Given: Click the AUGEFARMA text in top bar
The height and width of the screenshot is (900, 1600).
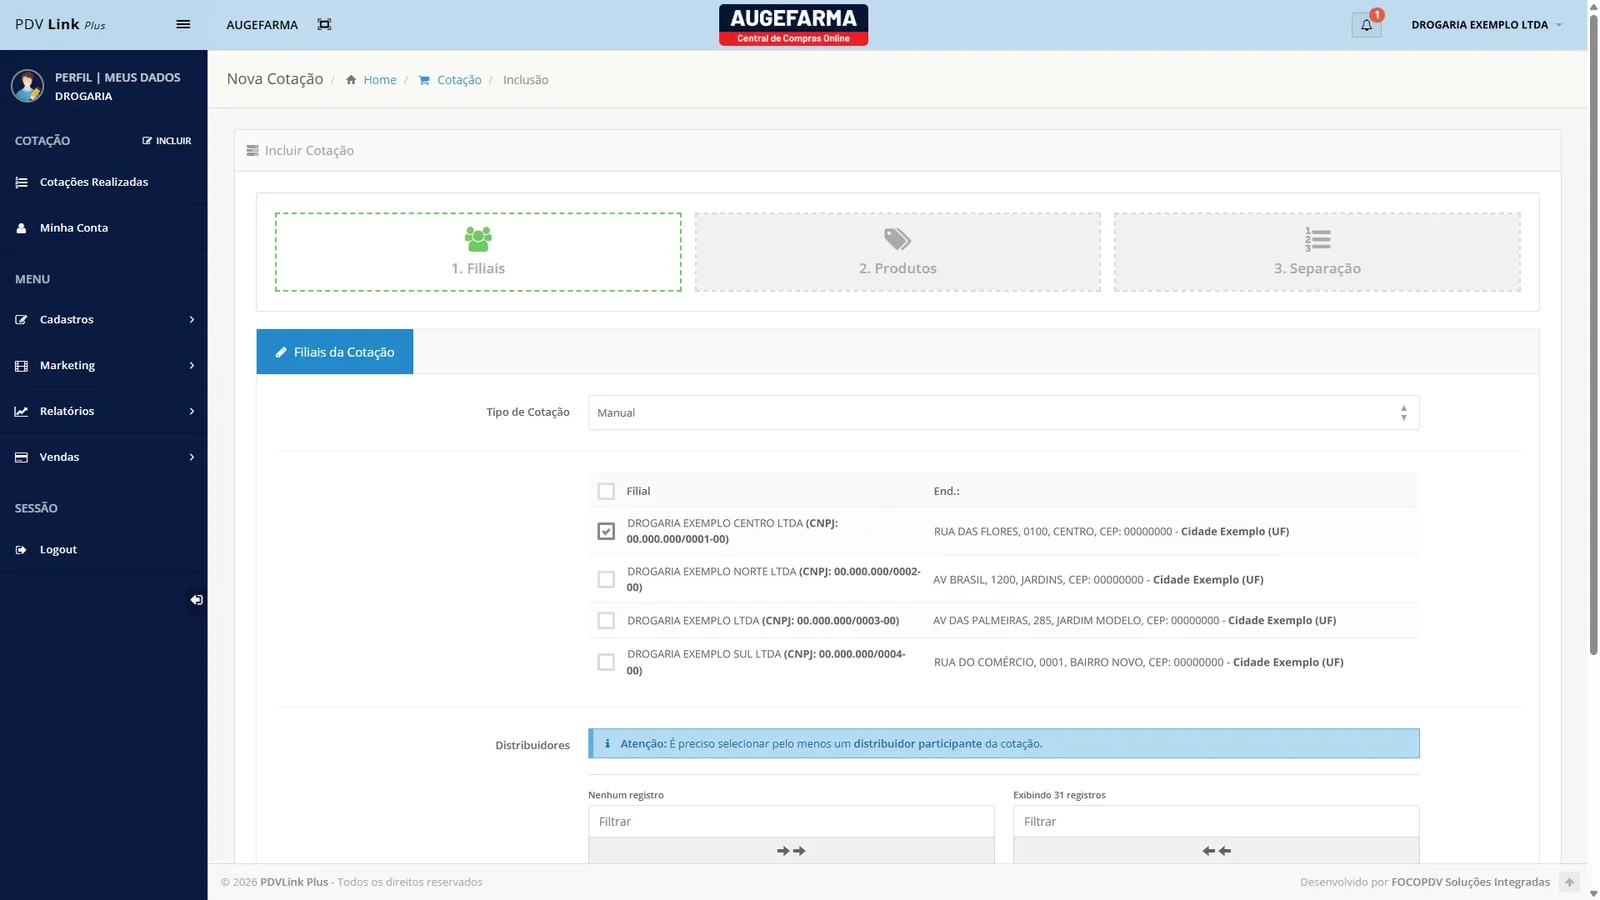Looking at the screenshot, I should click(262, 25).
